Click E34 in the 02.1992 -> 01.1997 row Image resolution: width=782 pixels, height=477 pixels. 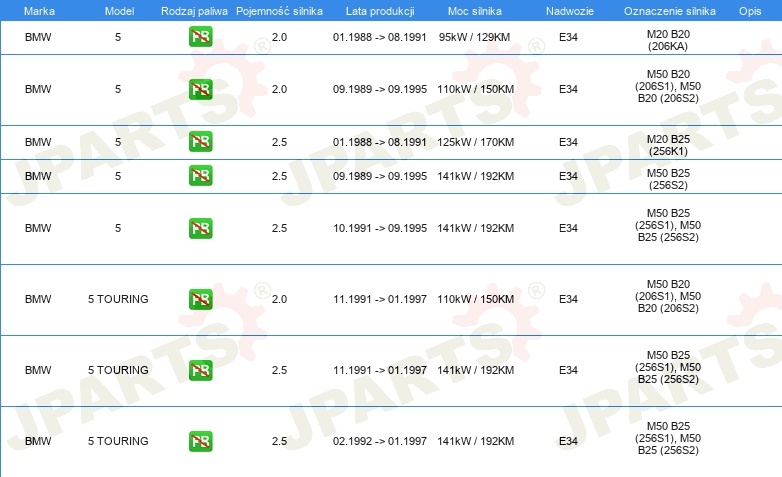tap(568, 441)
